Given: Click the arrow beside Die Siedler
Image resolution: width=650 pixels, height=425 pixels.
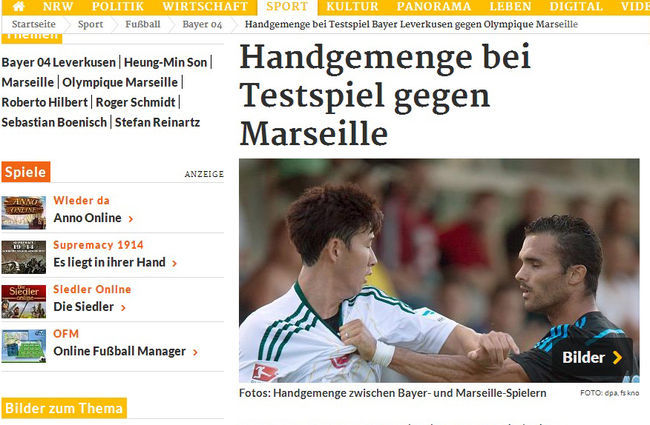Looking at the screenshot, I should tap(123, 308).
